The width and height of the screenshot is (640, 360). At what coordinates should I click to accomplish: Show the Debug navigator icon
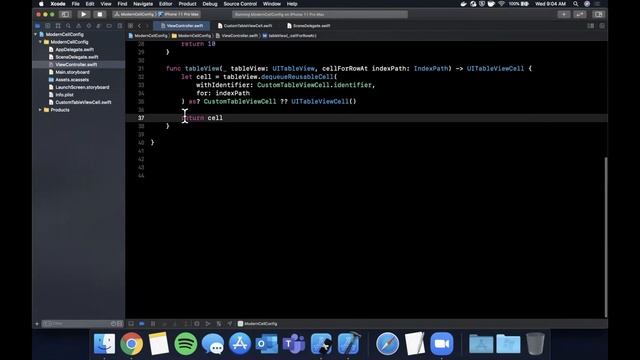[x=99, y=26]
